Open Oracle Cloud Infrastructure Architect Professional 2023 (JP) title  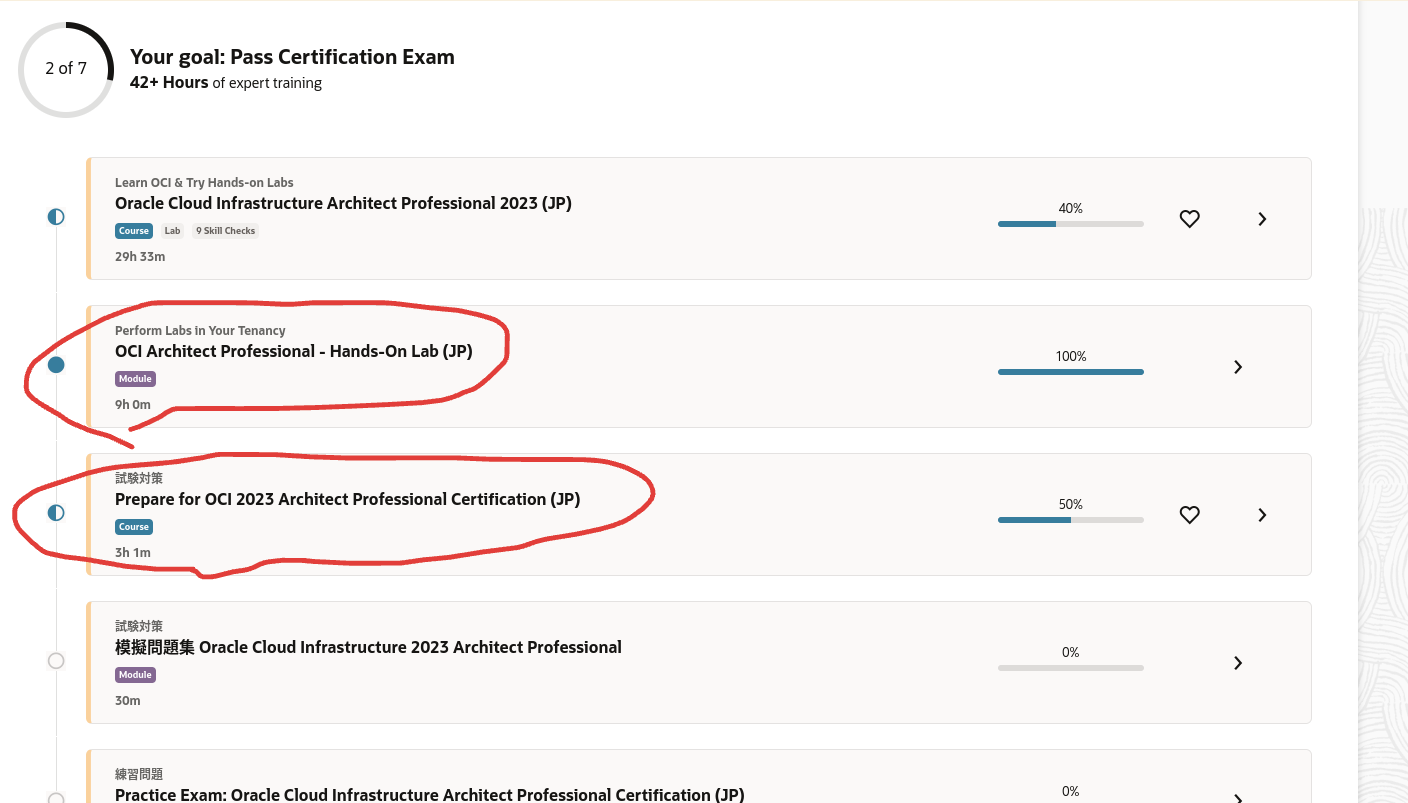343,203
